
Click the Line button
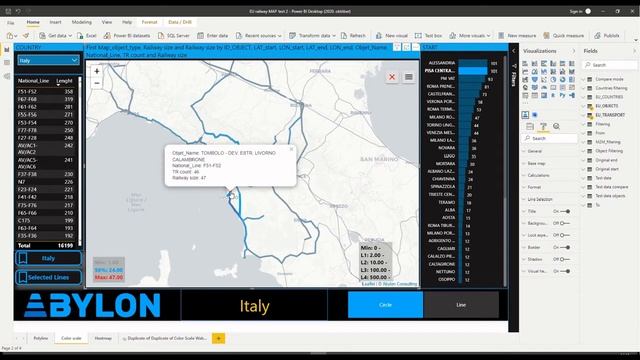461,304
